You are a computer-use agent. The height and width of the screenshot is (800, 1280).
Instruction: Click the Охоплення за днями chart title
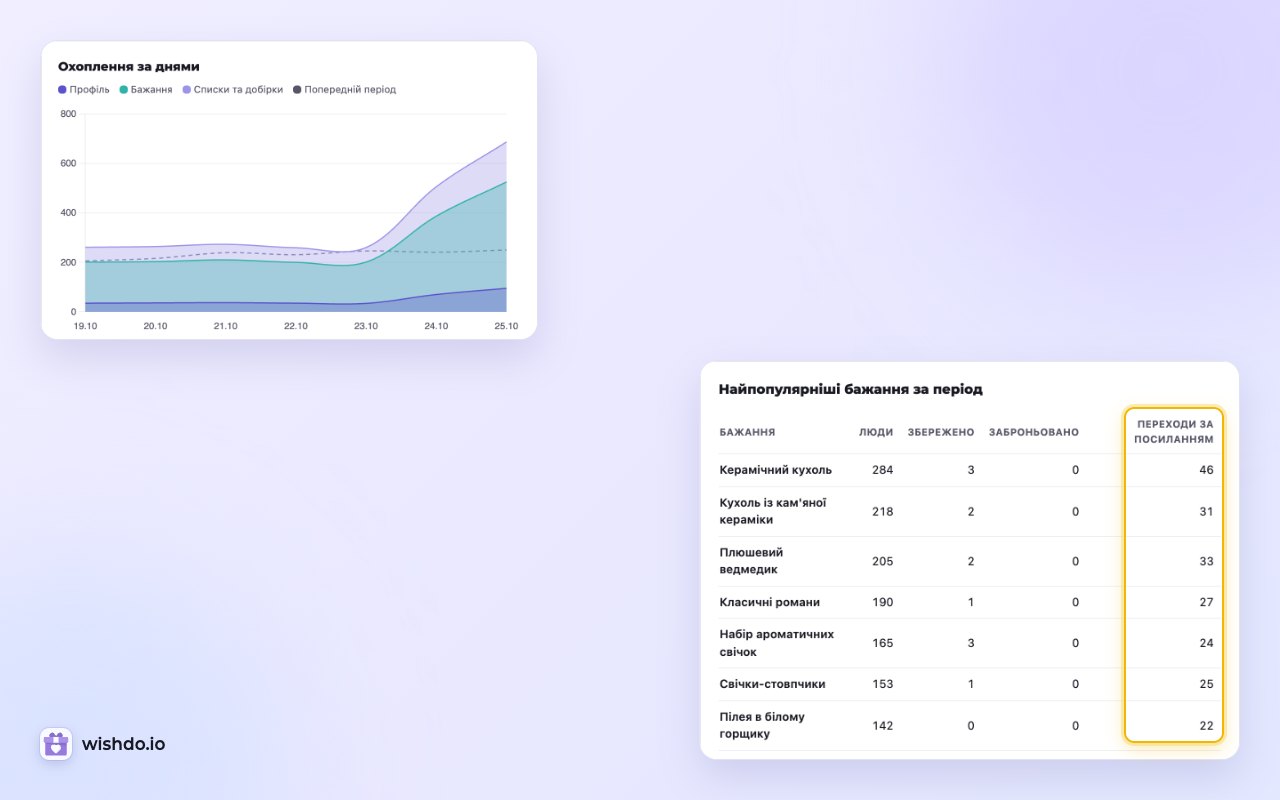click(x=129, y=66)
